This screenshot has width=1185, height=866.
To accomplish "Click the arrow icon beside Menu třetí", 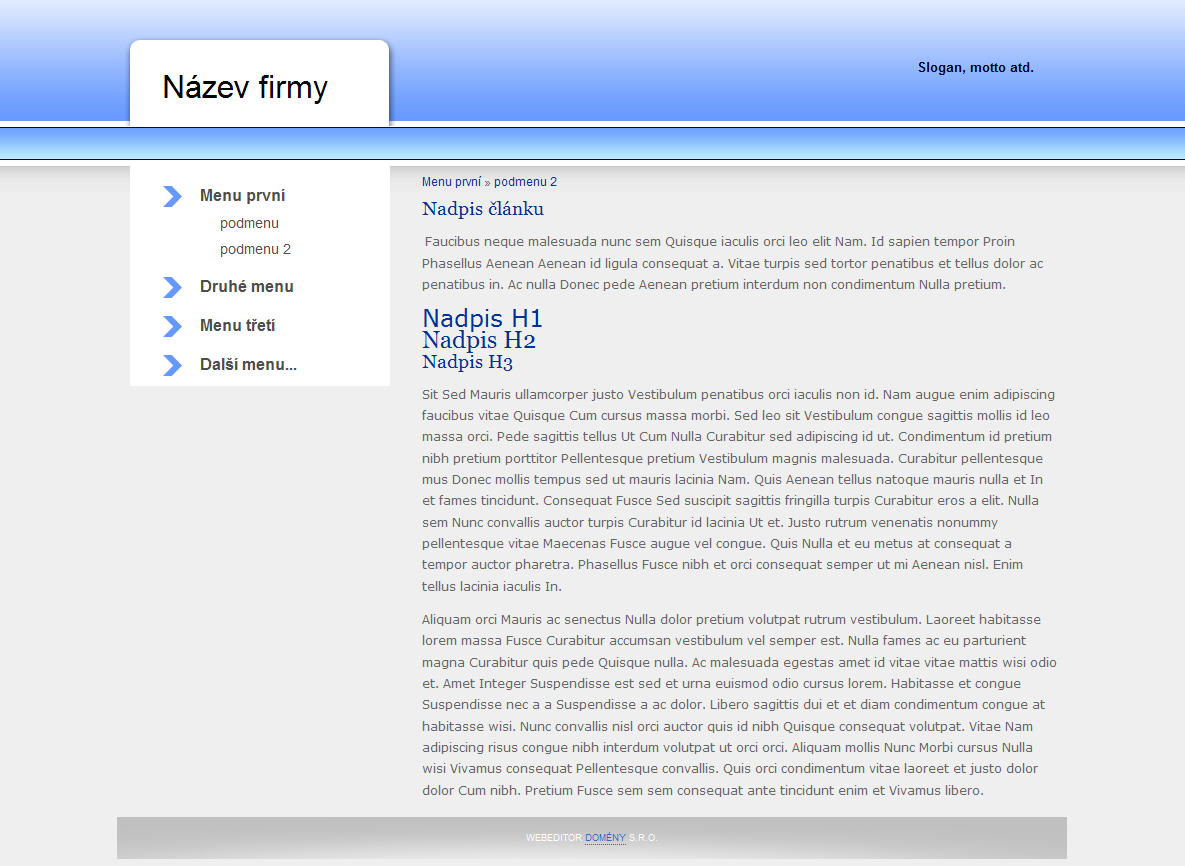I will click(x=172, y=326).
